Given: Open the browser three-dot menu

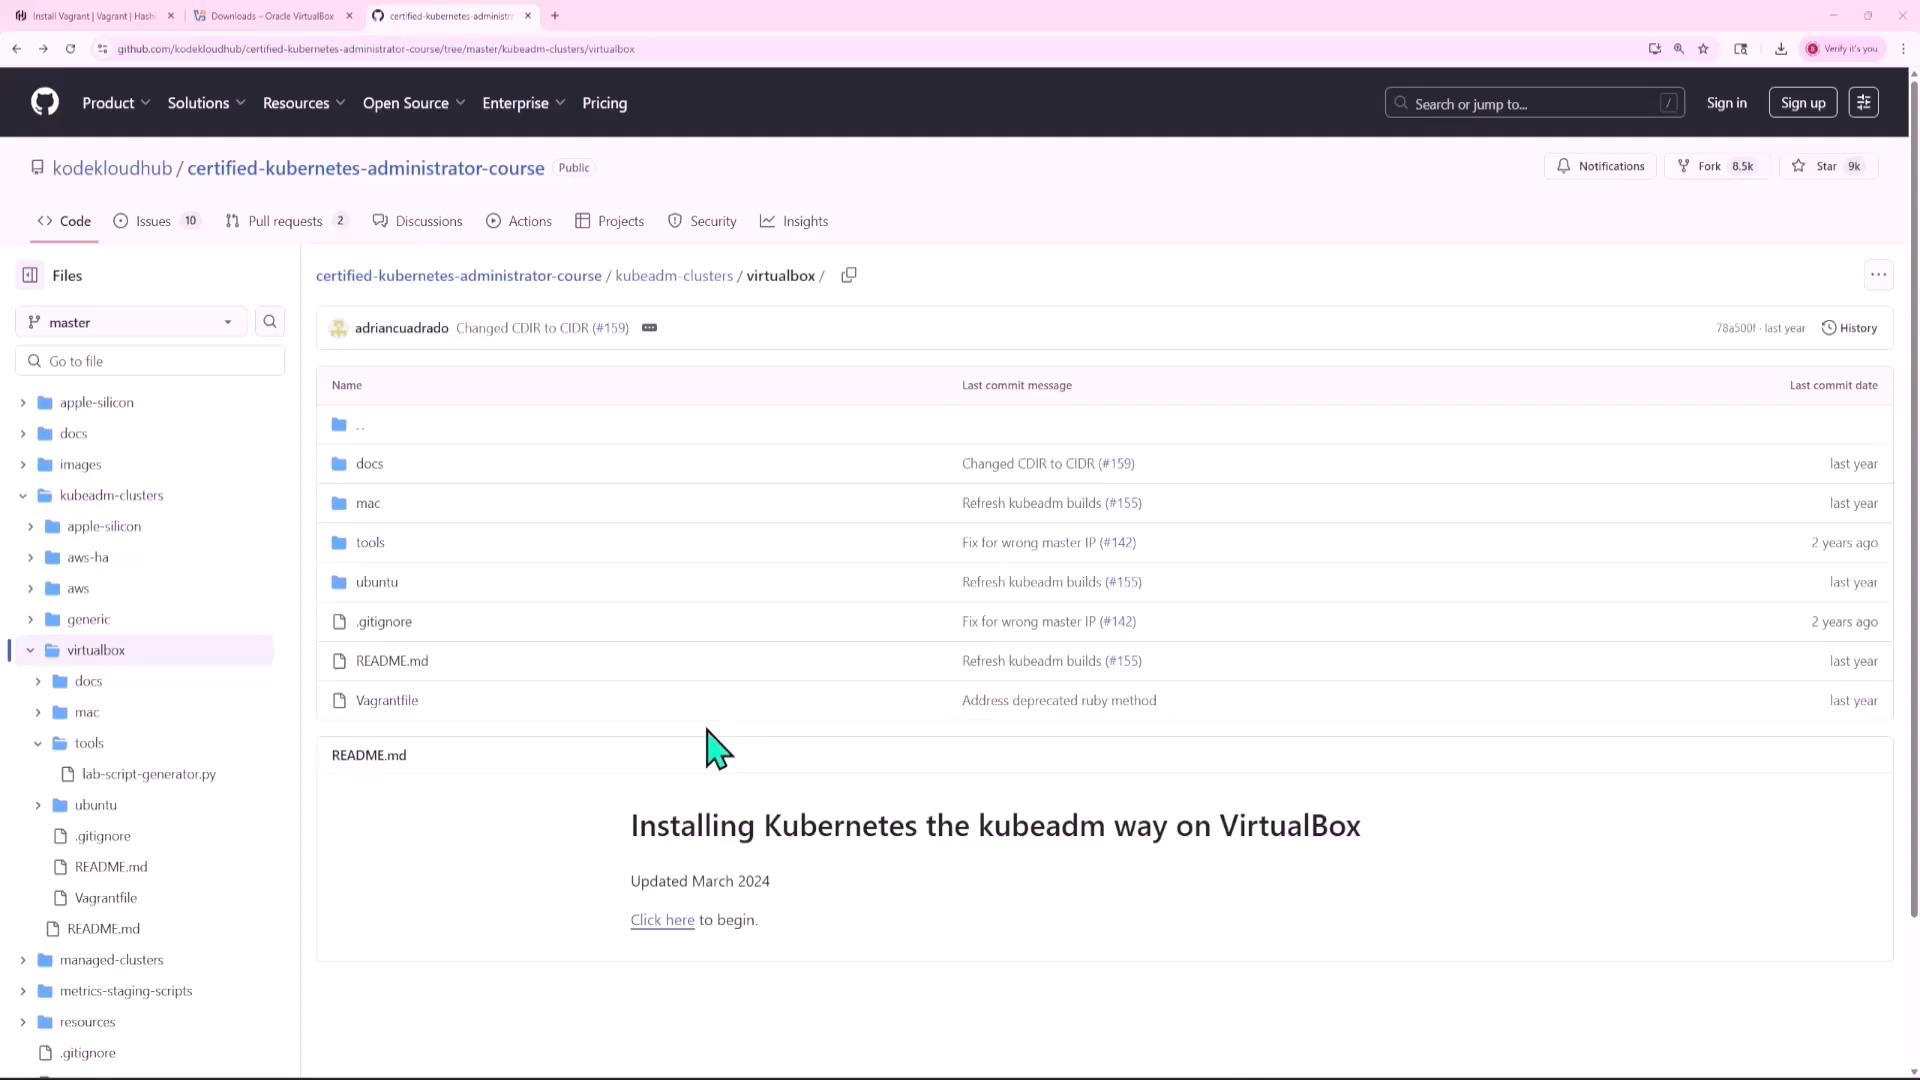Looking at the screenshot, I should click(1903, 48).
